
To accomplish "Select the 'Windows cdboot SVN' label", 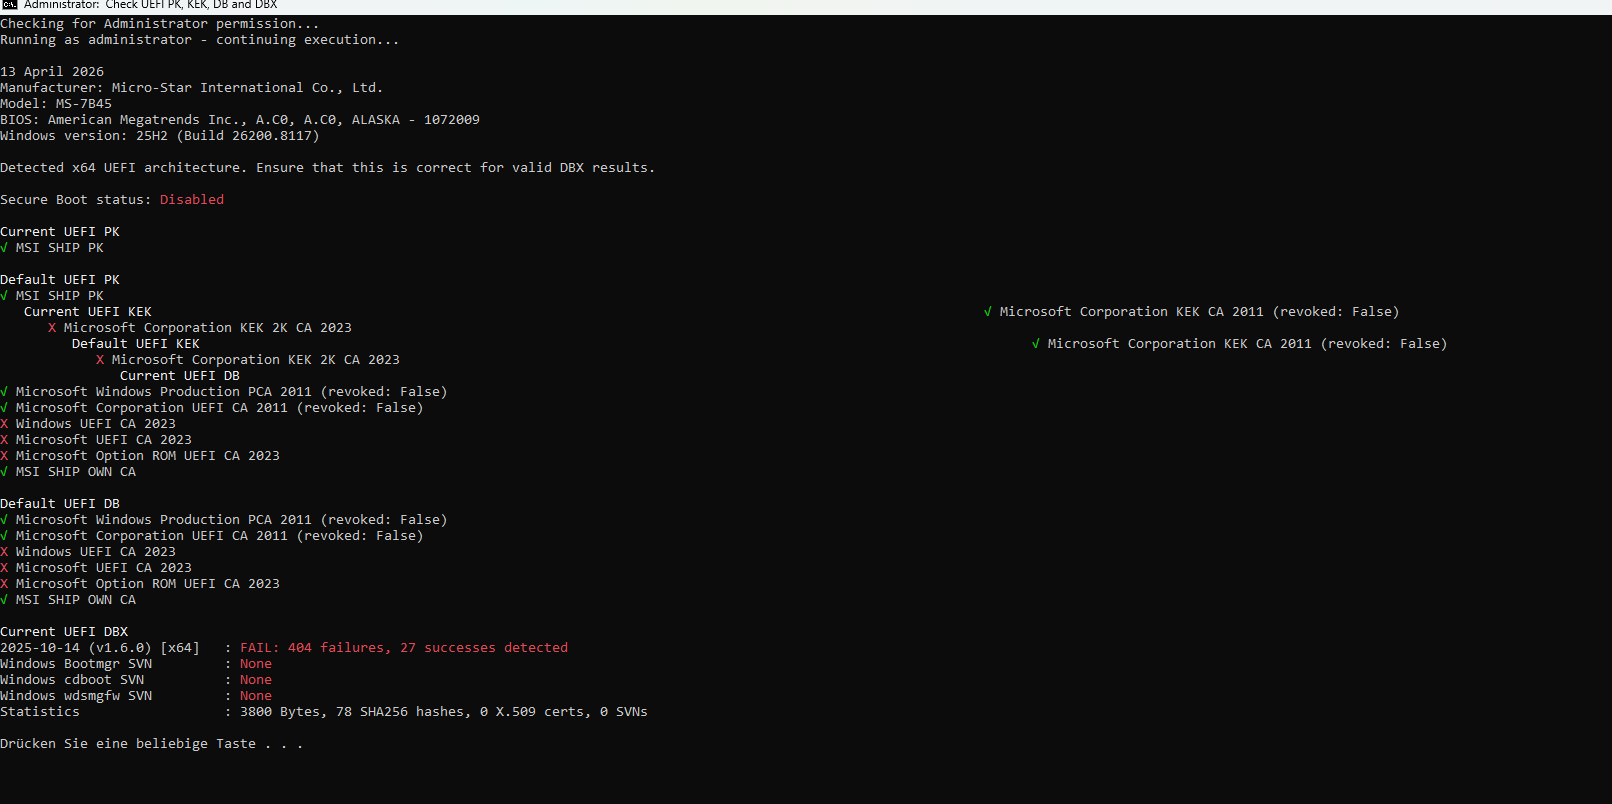I will click(72, 680).
